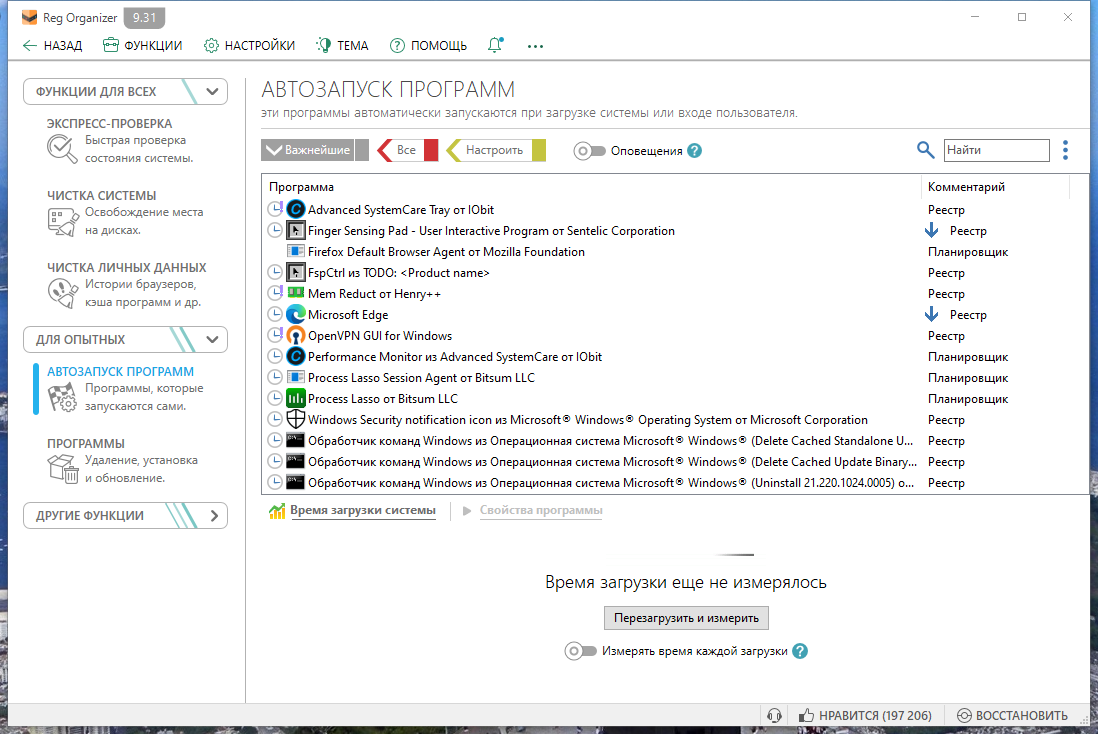Image resolution: width=1098 pixels, height=734 pixels.
Task: Select the Важнейшие filter dropdown
Action: 307,150
